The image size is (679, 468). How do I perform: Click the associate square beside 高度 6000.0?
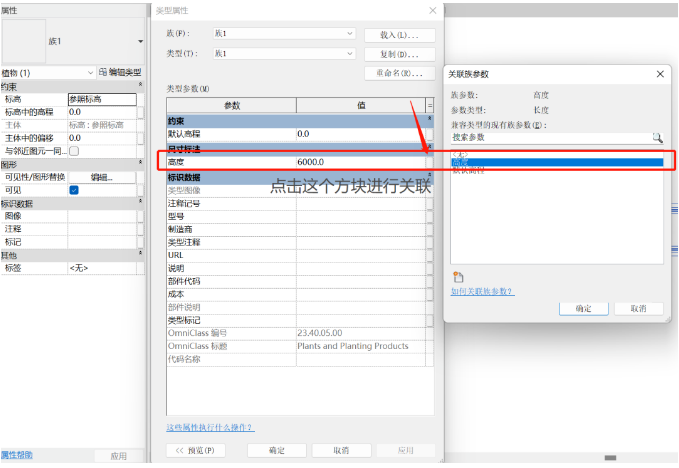(429, 162)
